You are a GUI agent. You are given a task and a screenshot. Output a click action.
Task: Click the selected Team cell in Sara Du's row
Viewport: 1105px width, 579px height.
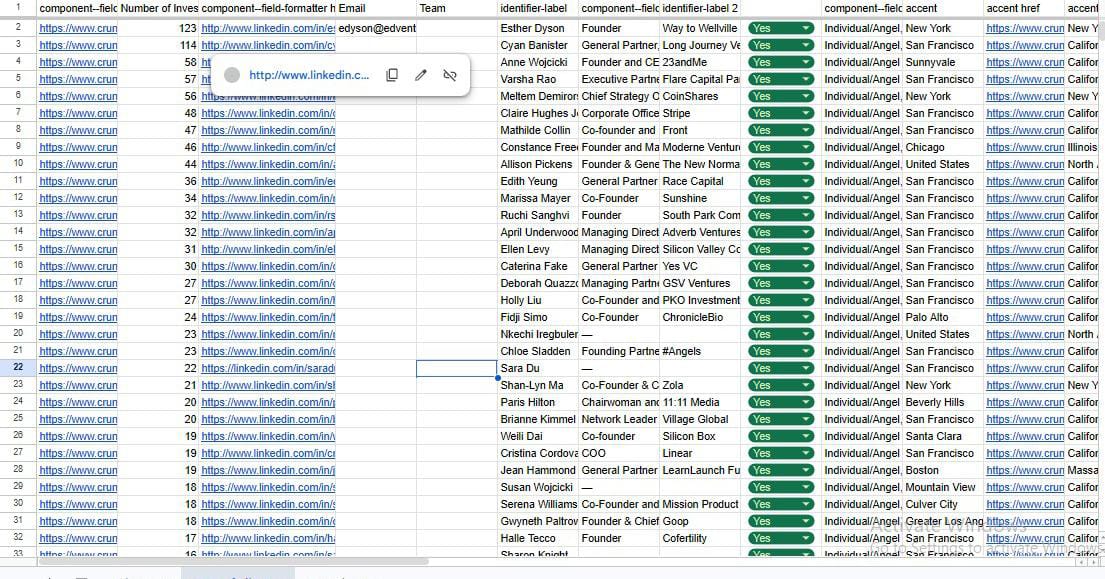pos(457,368)
